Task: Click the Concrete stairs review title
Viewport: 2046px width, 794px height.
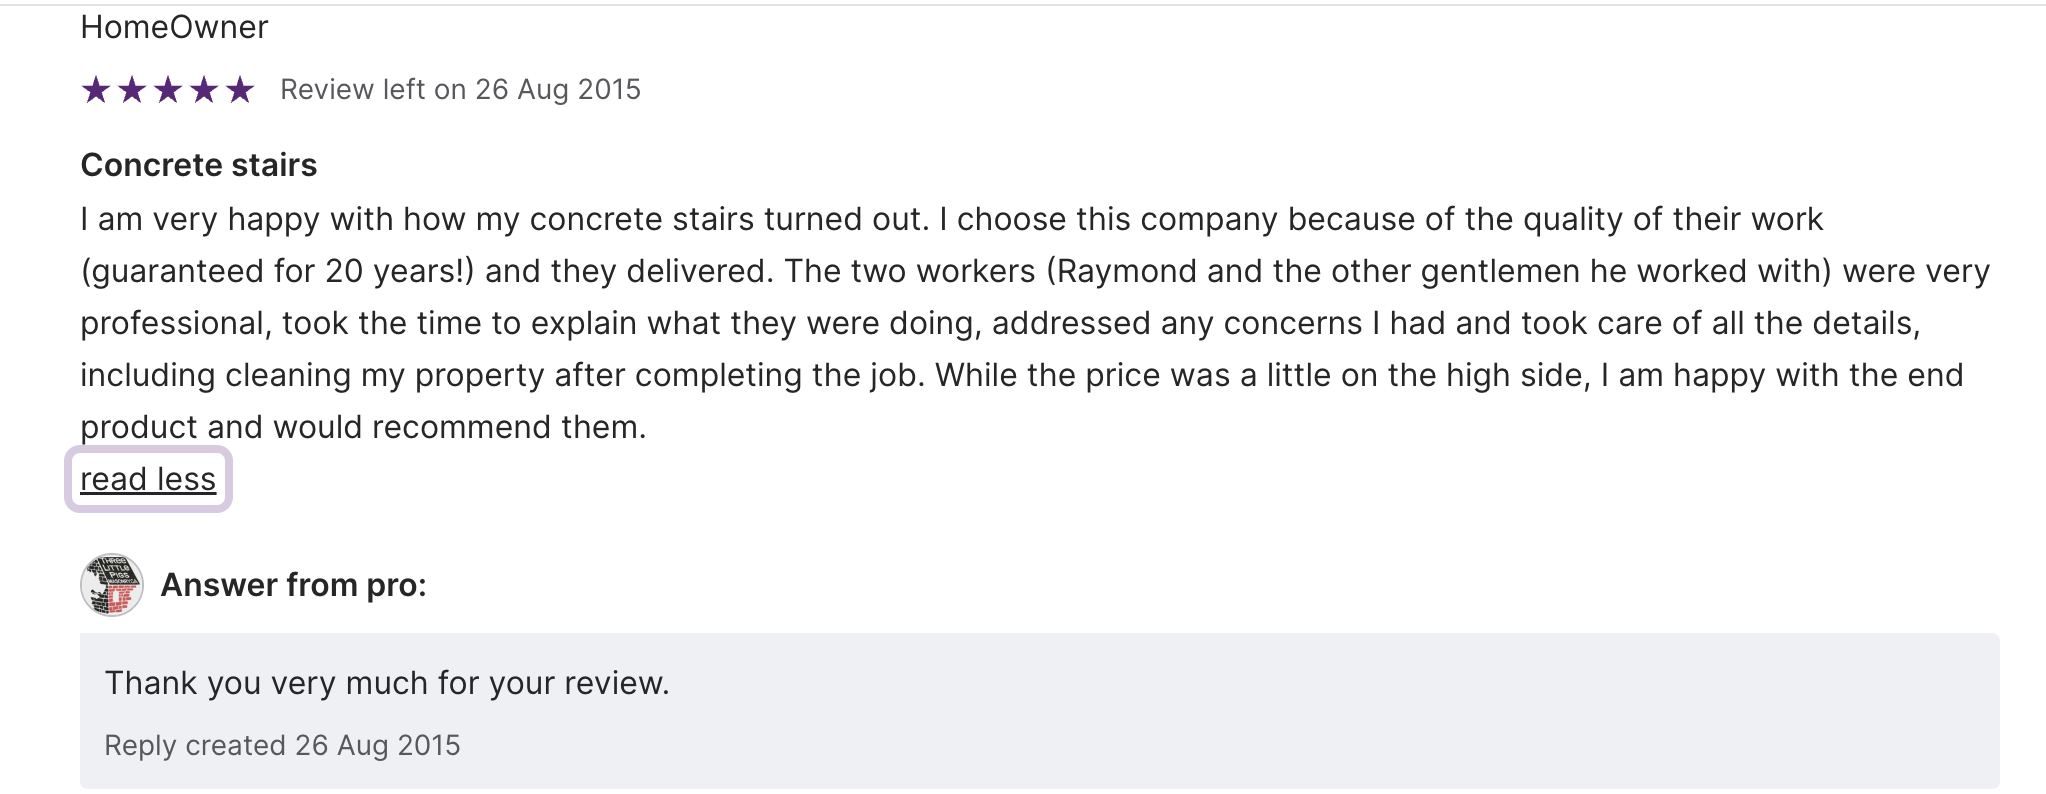Action: pyautogui.click(x=198, y=165)
